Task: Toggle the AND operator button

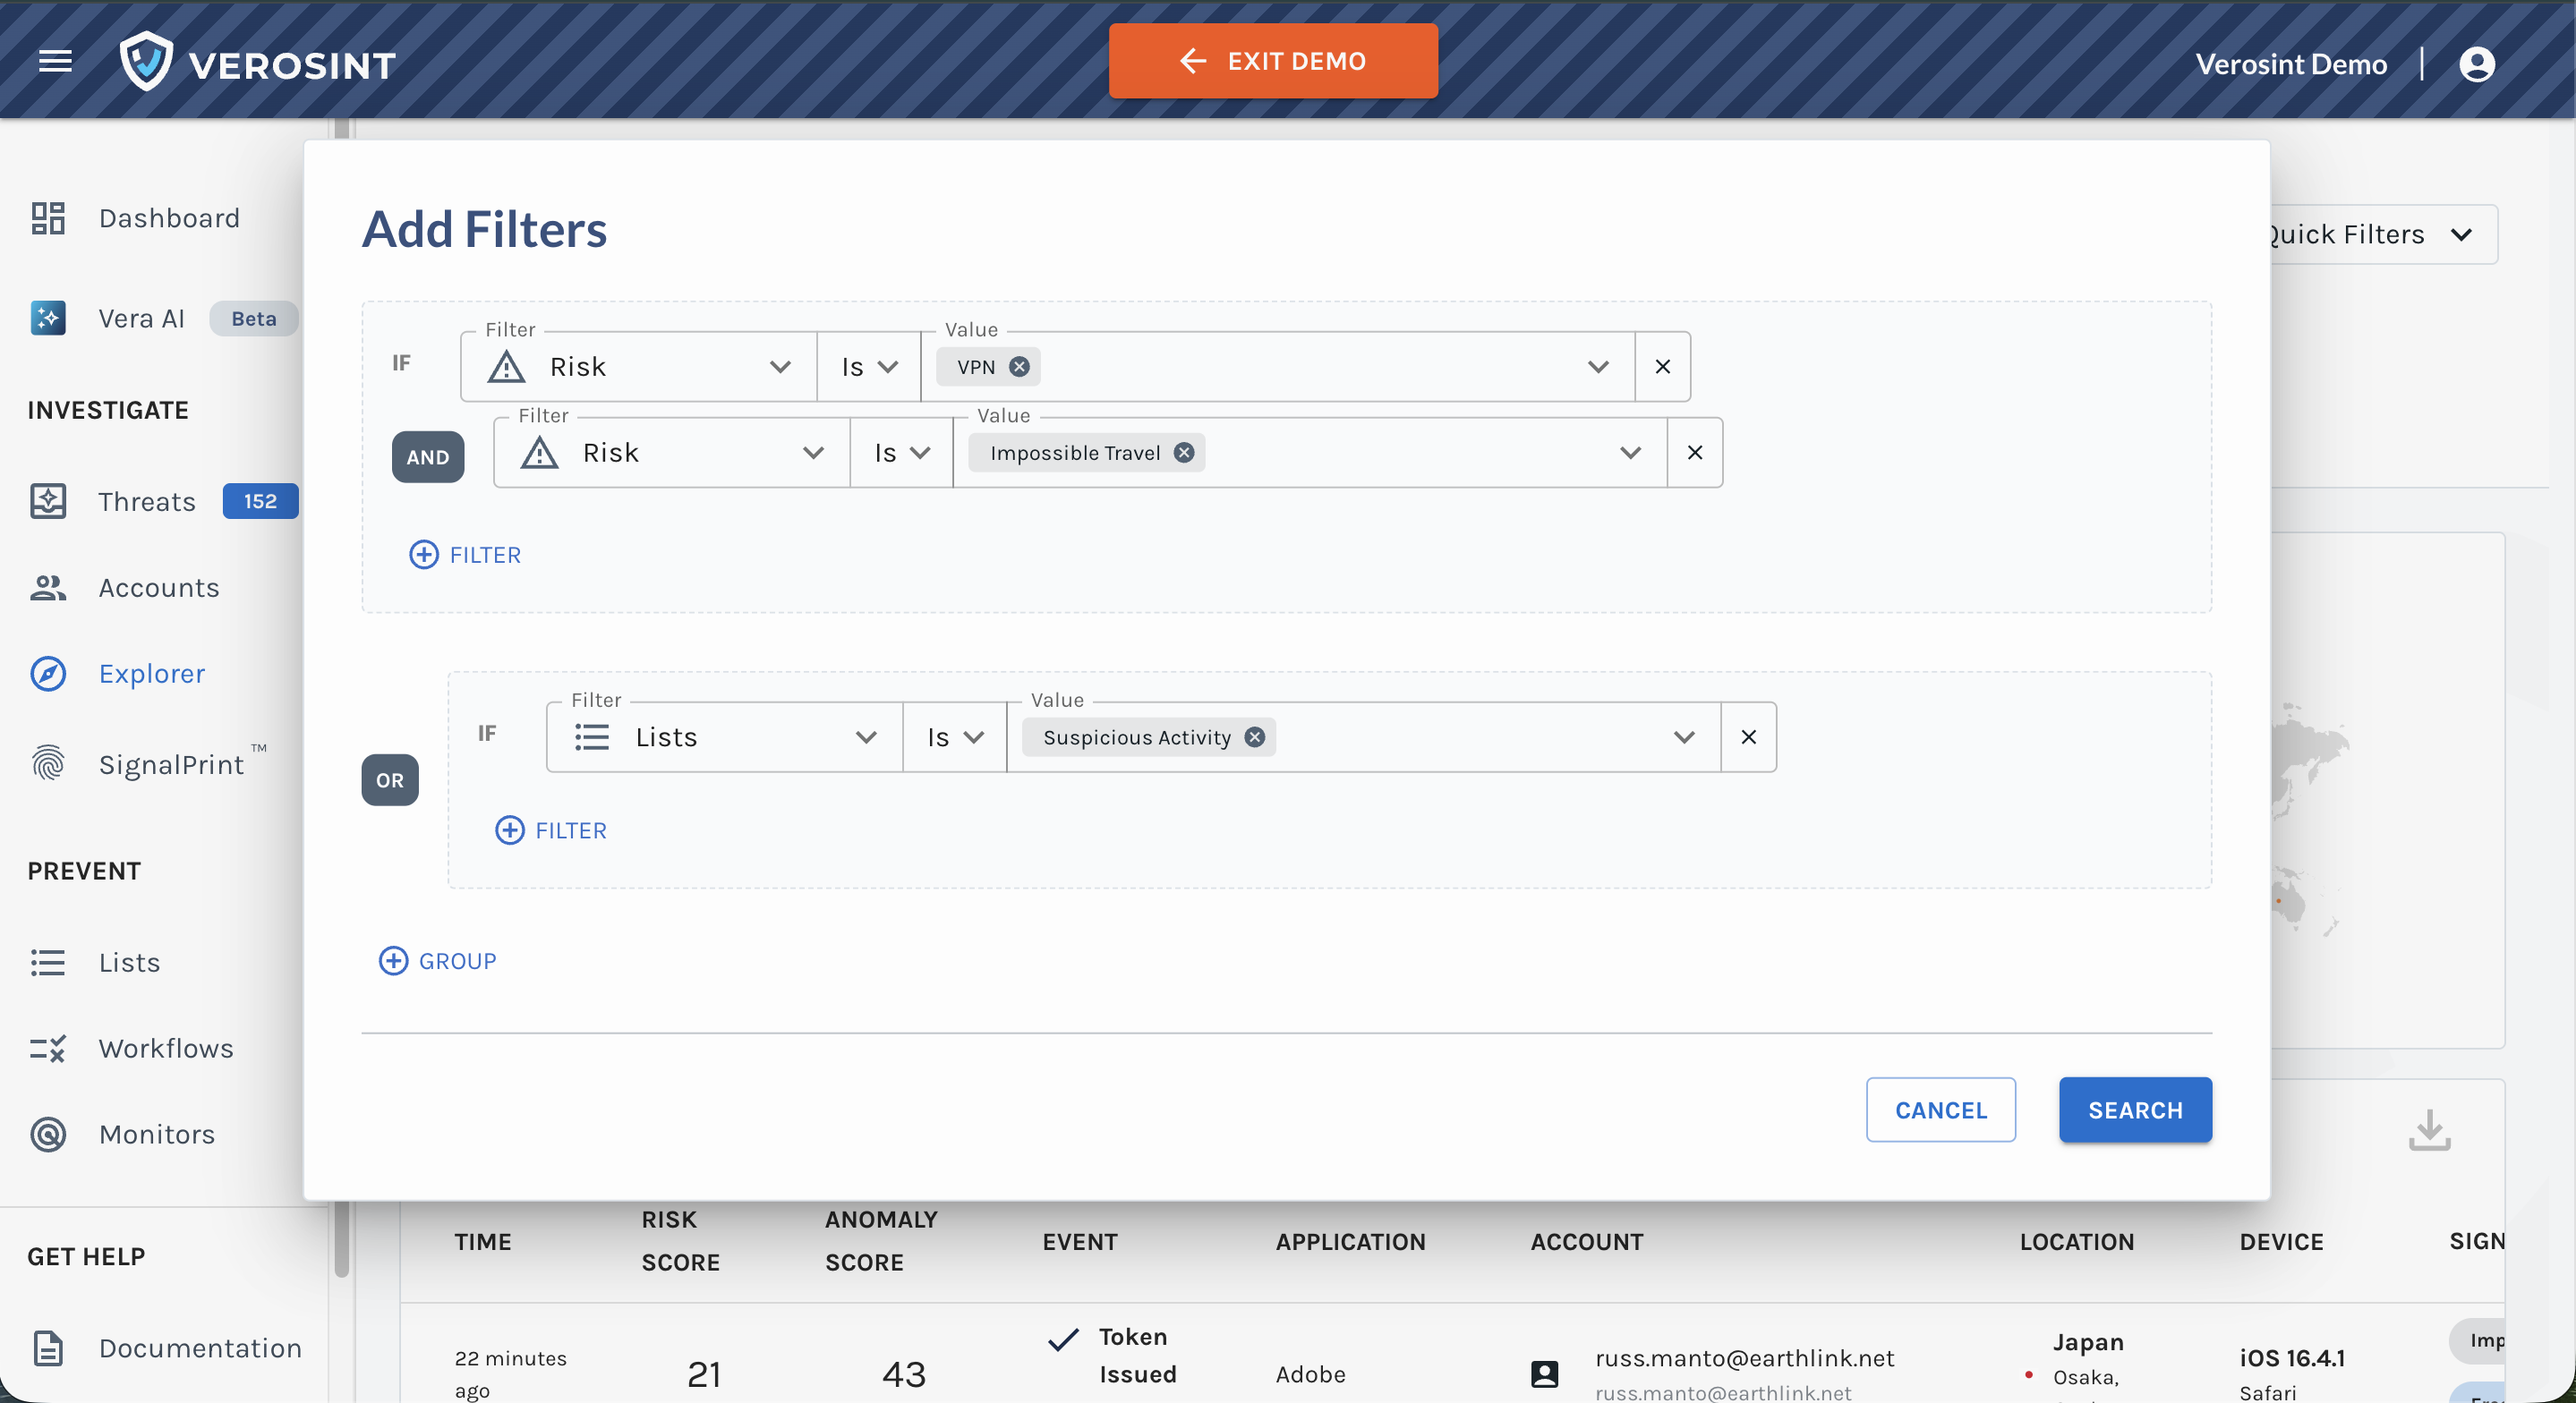Action: tap(427, 457)
